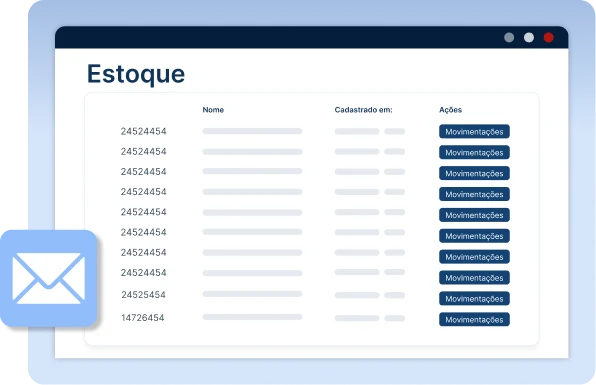Click the Ações column header
This screenshot has height=385, width=596.
click(x=450, y=110)
